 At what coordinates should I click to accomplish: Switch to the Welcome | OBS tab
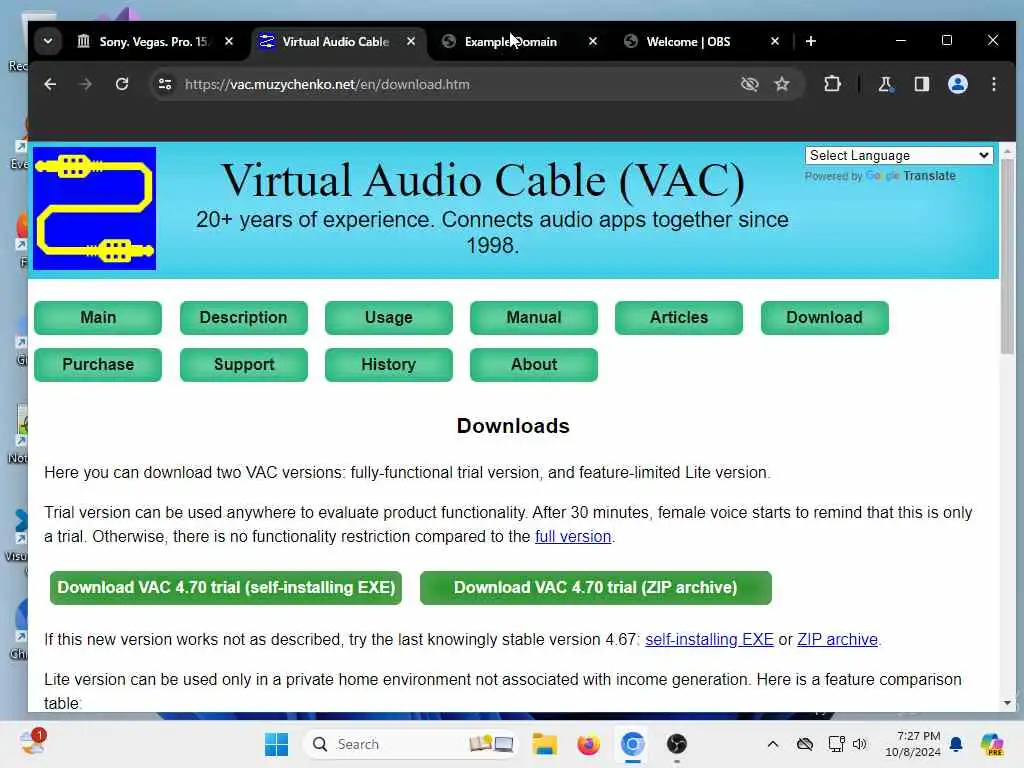click(688, 42)
